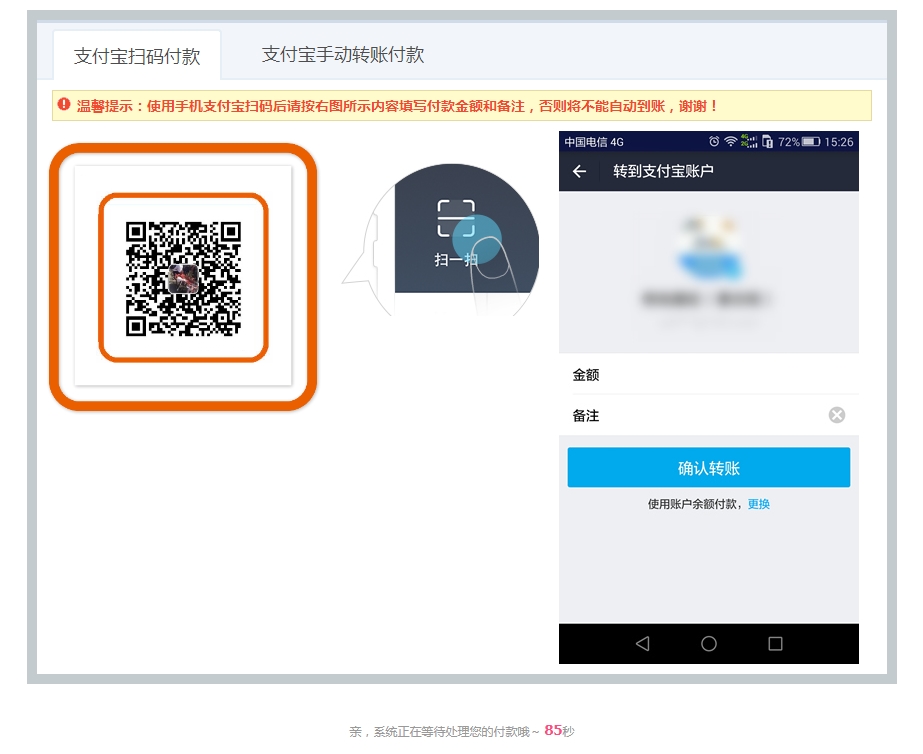Tap the back arrow beside 转到支付宝账户
The height and width of the screenshot is (754, 923).
pyautogui.click(x=579, y=171)
